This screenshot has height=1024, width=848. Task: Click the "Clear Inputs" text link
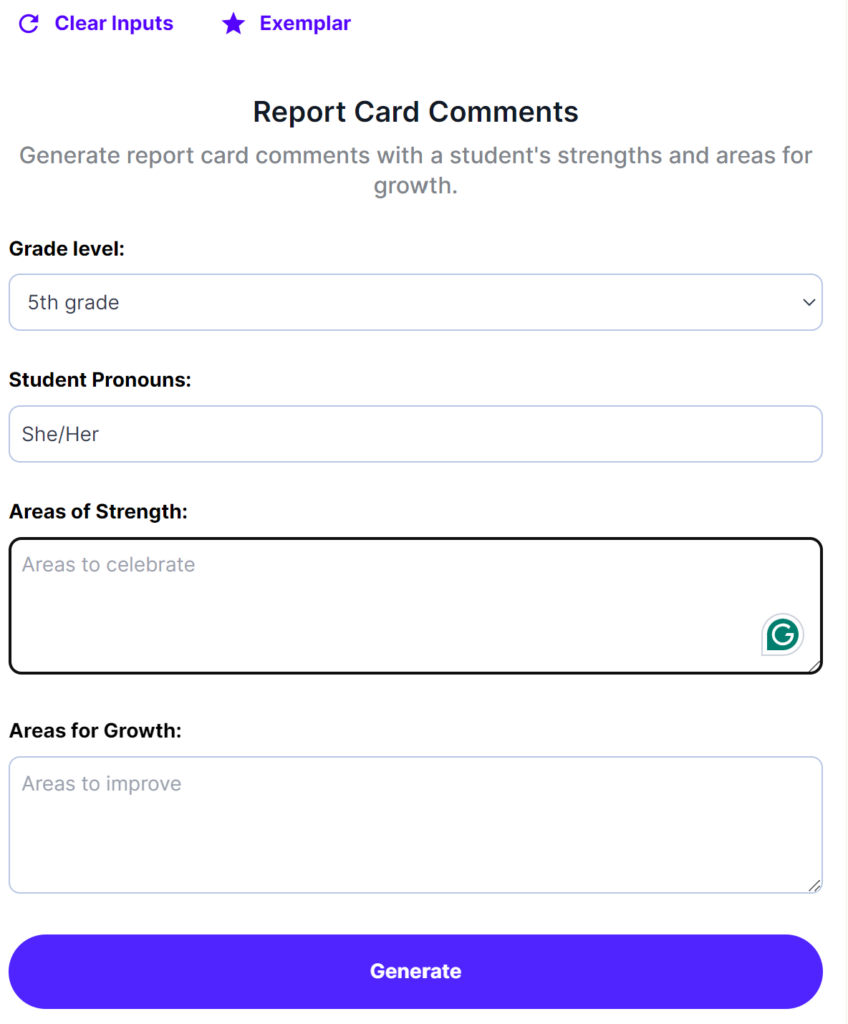point(114,23)
